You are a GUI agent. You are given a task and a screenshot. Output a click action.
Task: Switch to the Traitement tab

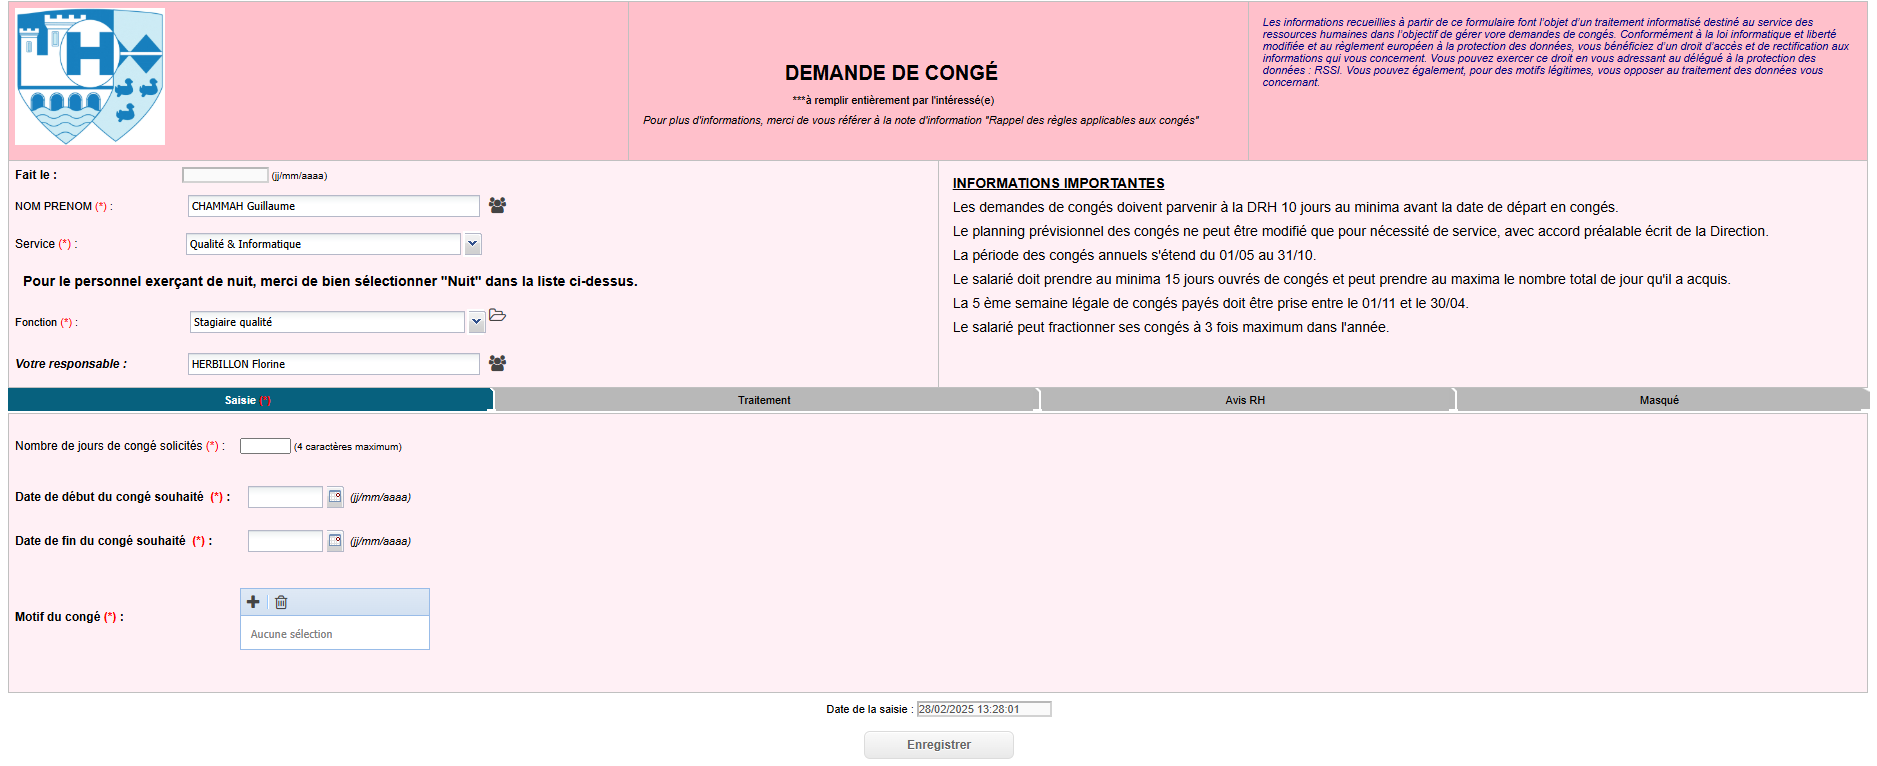coord(764,400)
